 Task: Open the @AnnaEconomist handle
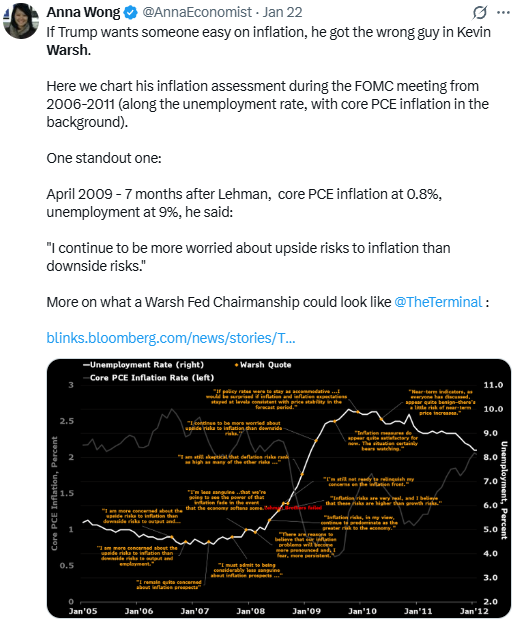tap(197, 12)
